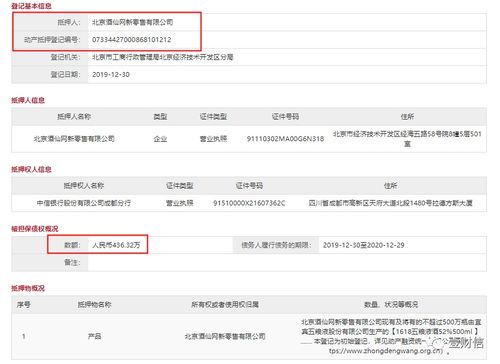Select company name in 抵押人名称 column

point(74,139)
